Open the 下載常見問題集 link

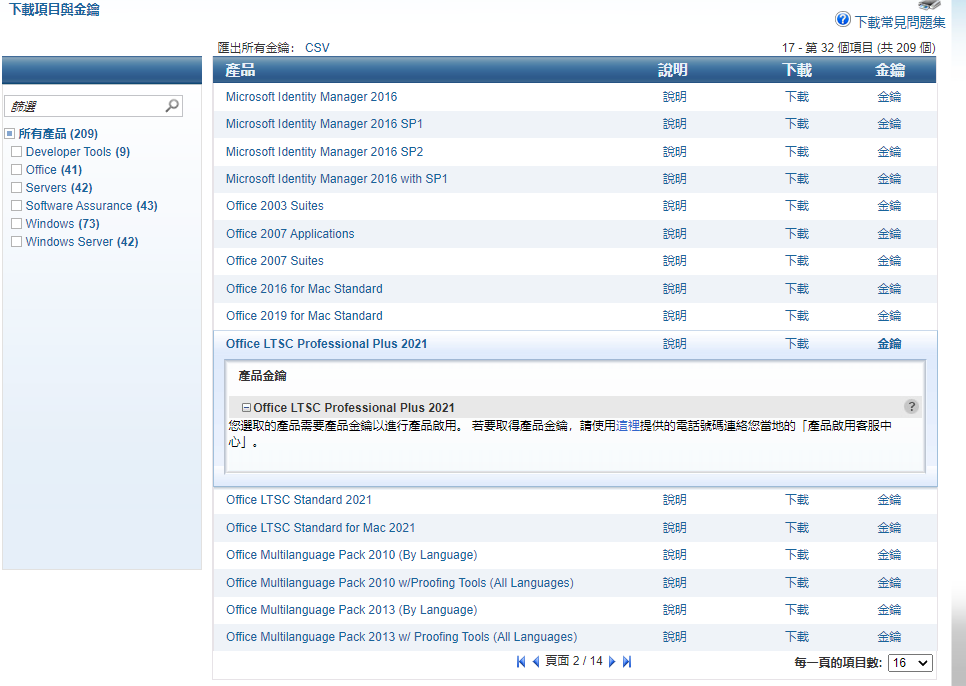[x=899, y=22]
